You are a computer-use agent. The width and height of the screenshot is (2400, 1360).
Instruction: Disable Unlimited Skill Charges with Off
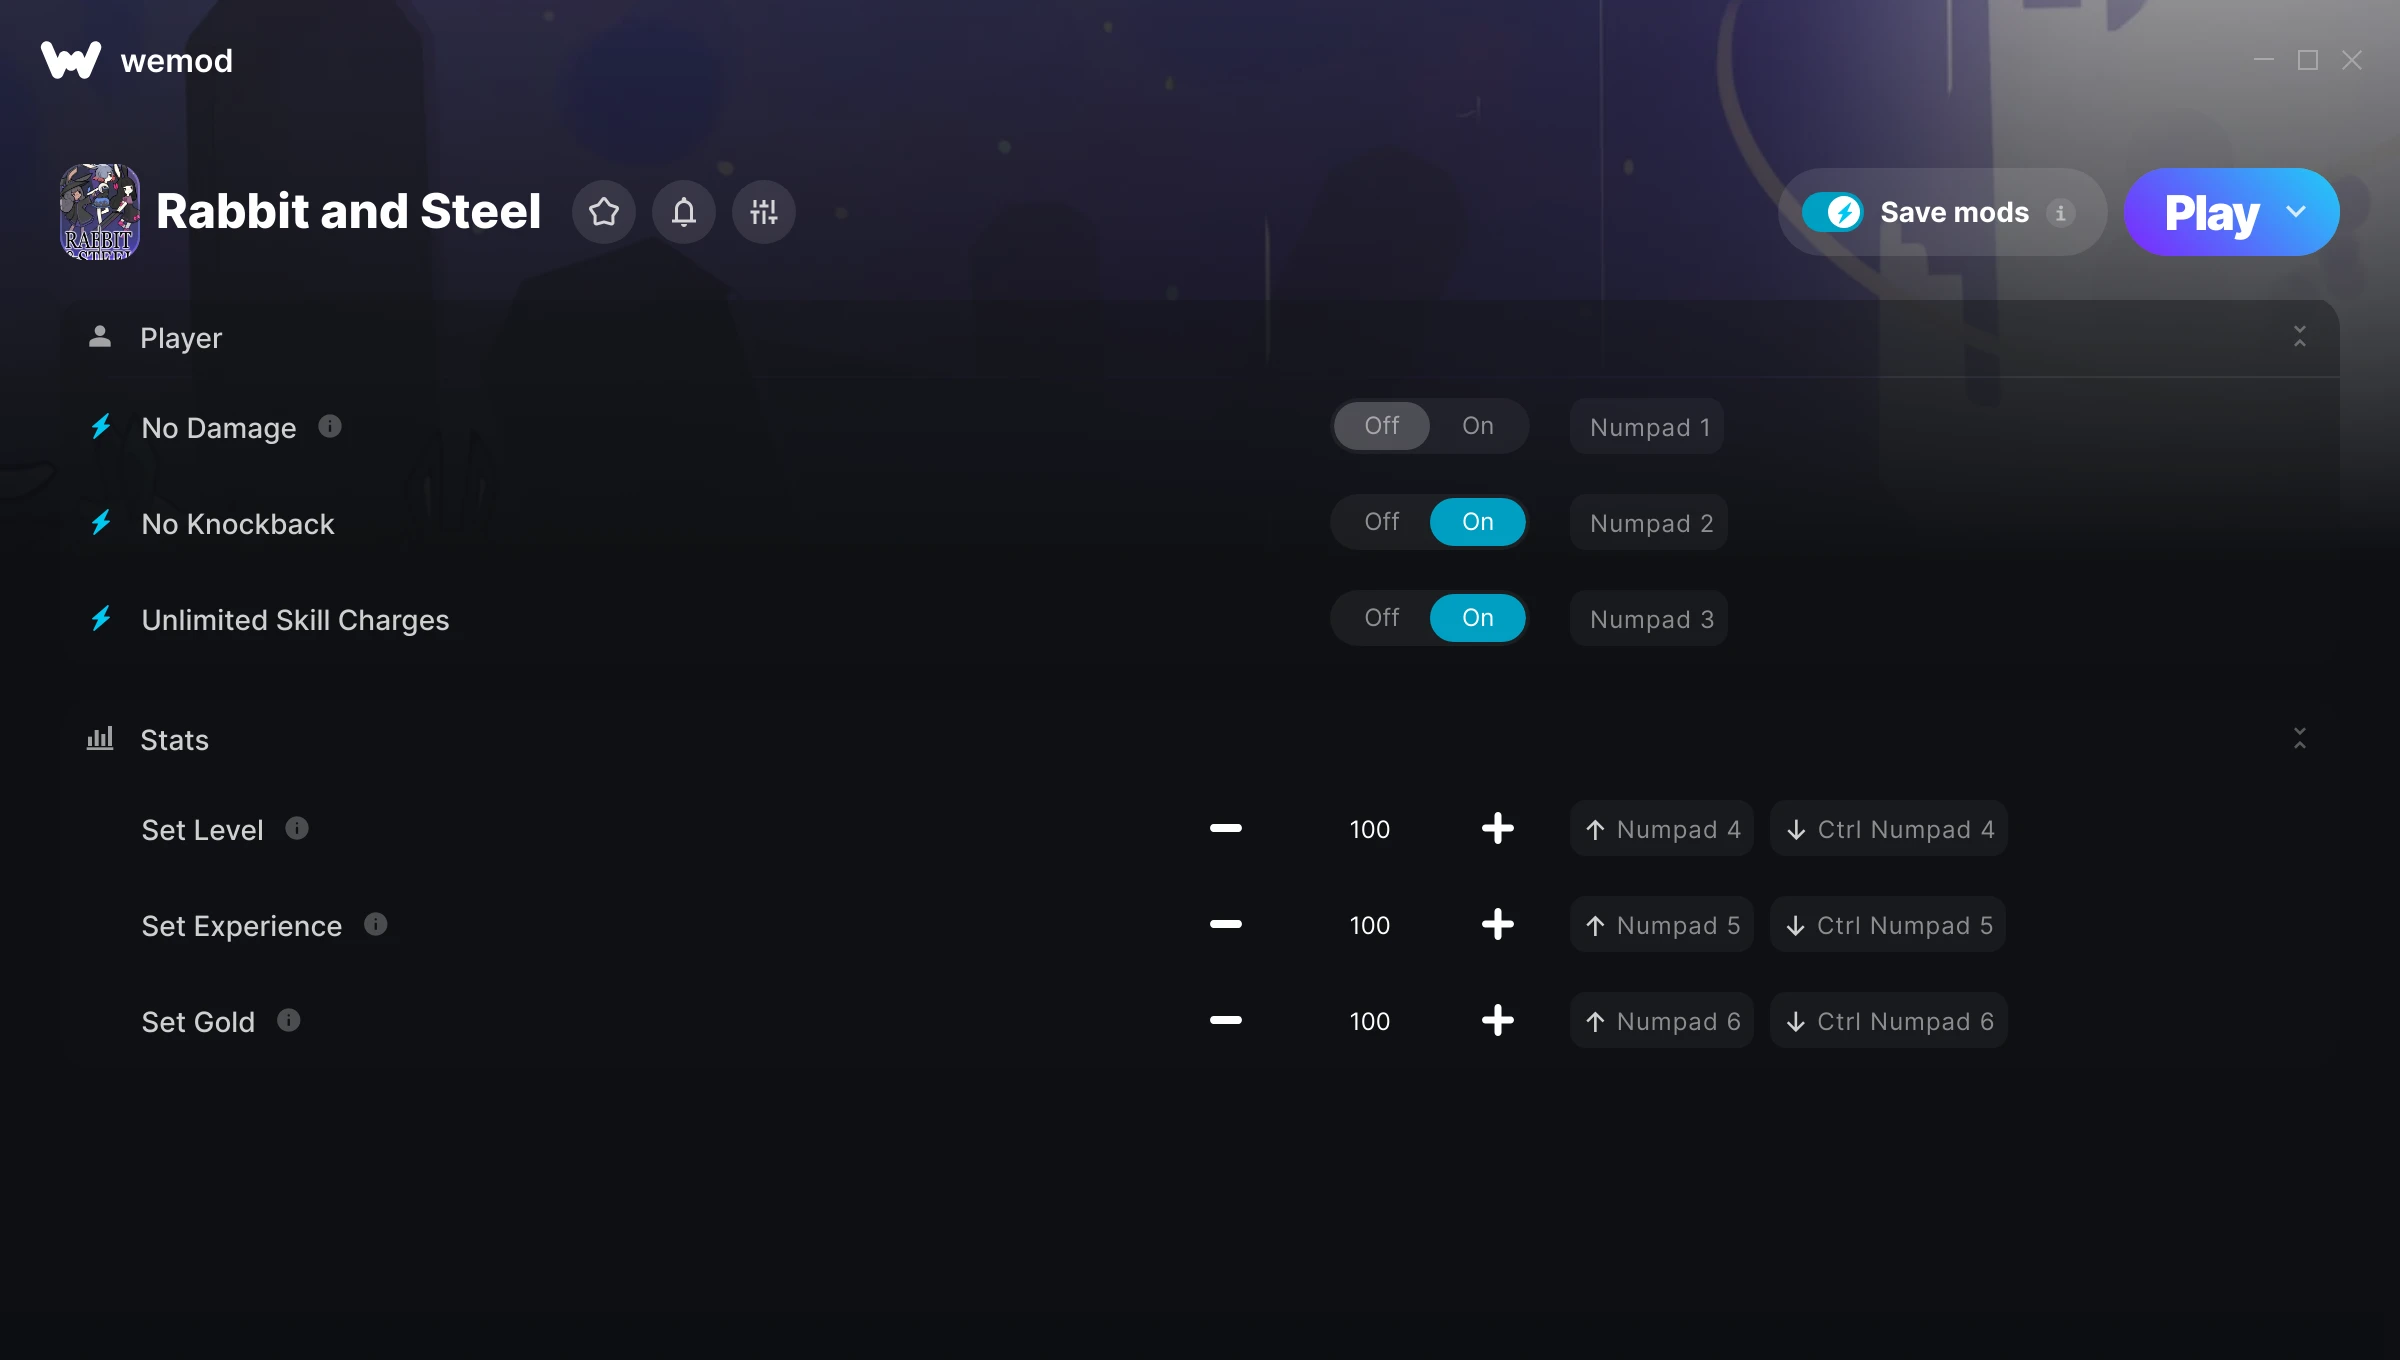[x=1382, y=618]
